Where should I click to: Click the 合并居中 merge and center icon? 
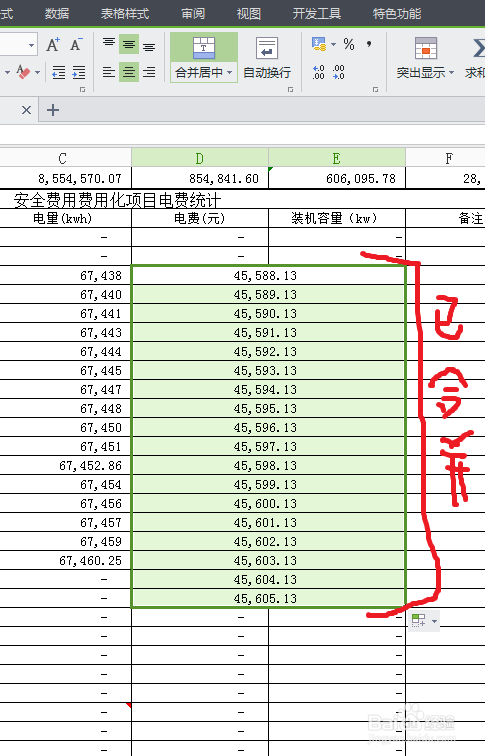click(203, 48)
